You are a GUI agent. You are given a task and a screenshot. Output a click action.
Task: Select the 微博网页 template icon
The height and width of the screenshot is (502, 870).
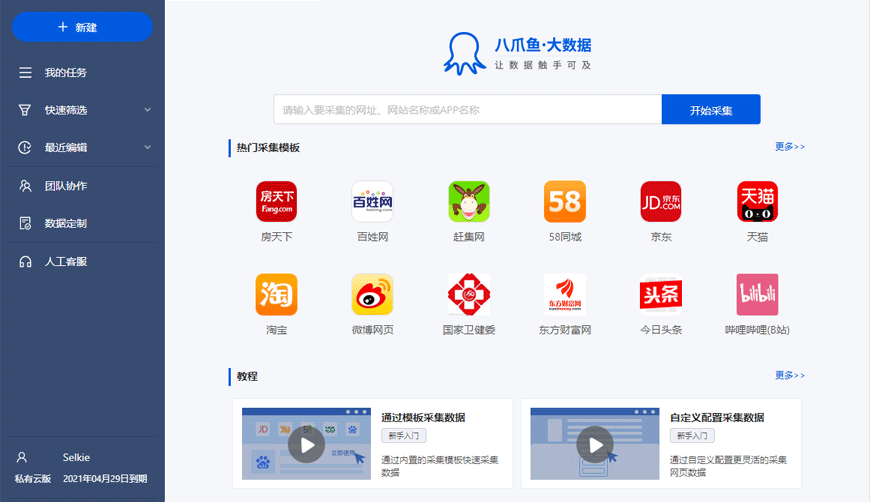click(x=372, y=295)
